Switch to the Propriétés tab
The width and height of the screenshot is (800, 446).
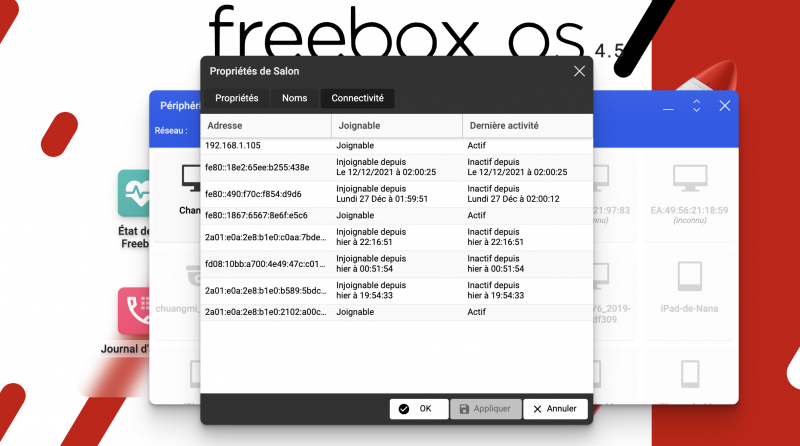pyautogui.click(x=236, y=98)
